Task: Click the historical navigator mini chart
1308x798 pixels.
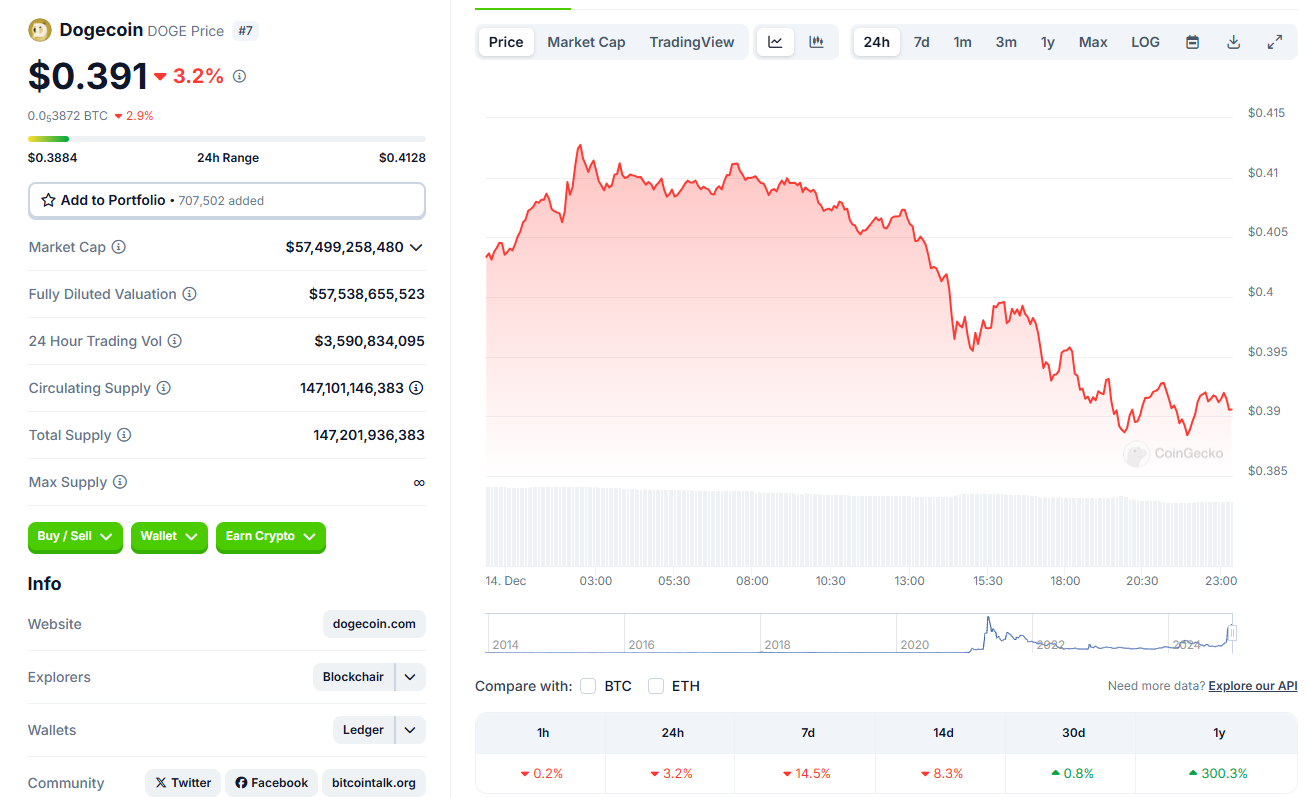Action: [x=859, y=633]
